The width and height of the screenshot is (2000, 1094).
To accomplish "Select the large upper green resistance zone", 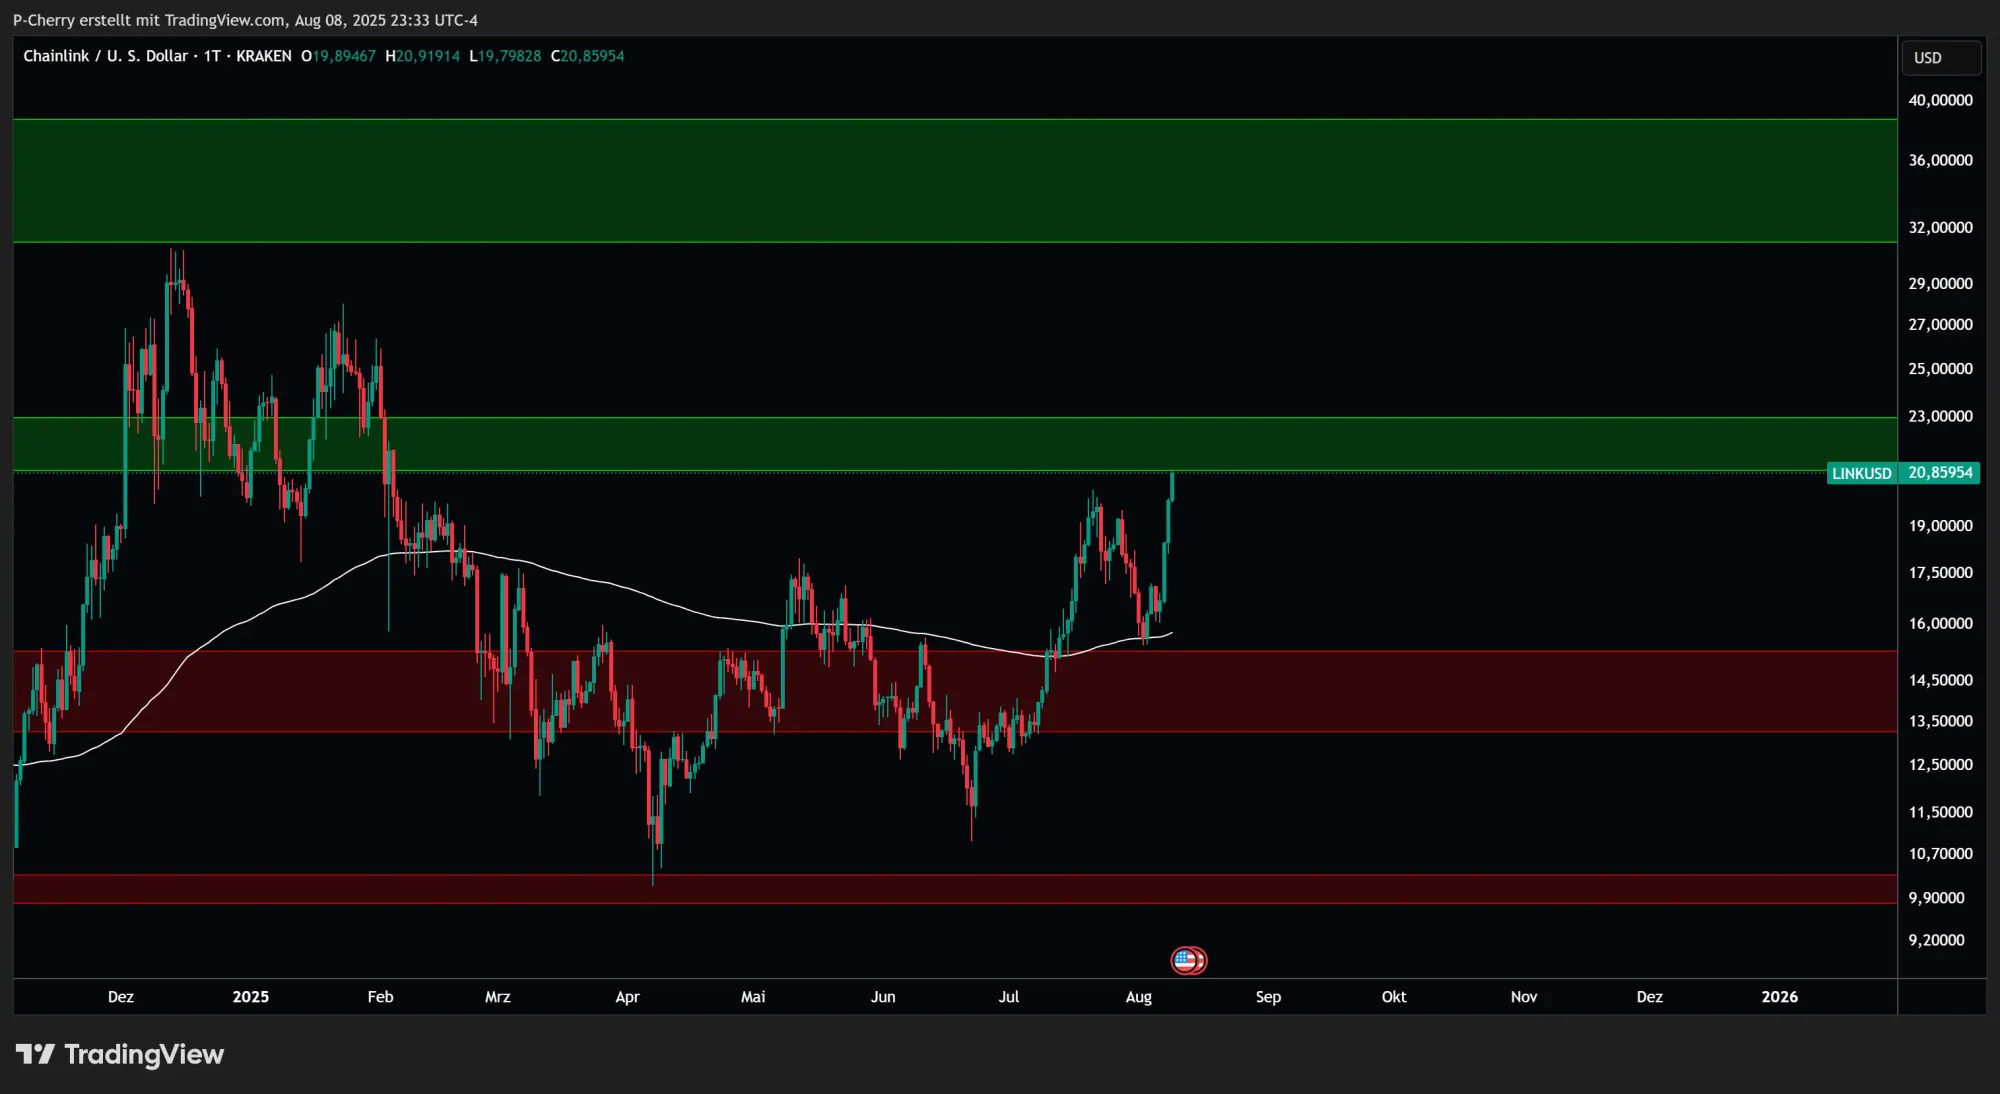I will pos(955,181).
